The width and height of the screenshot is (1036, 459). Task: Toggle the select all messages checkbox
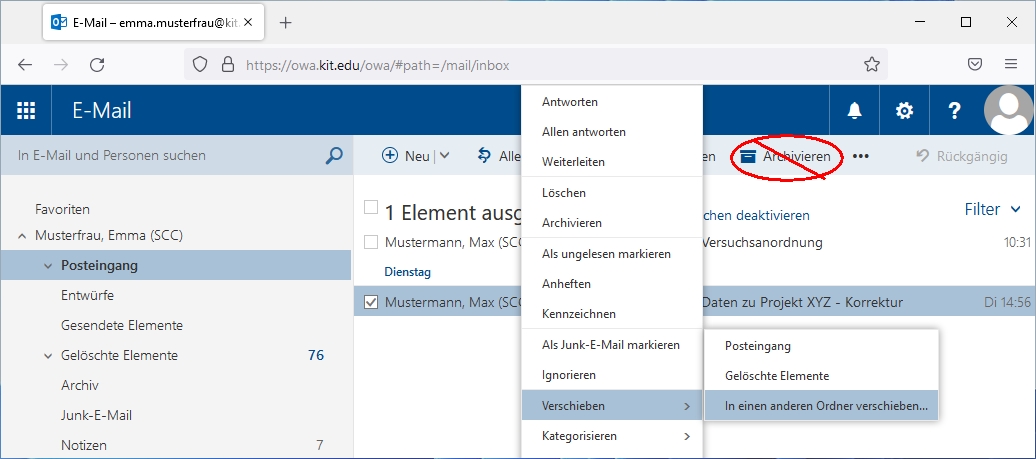coord(371,207)
